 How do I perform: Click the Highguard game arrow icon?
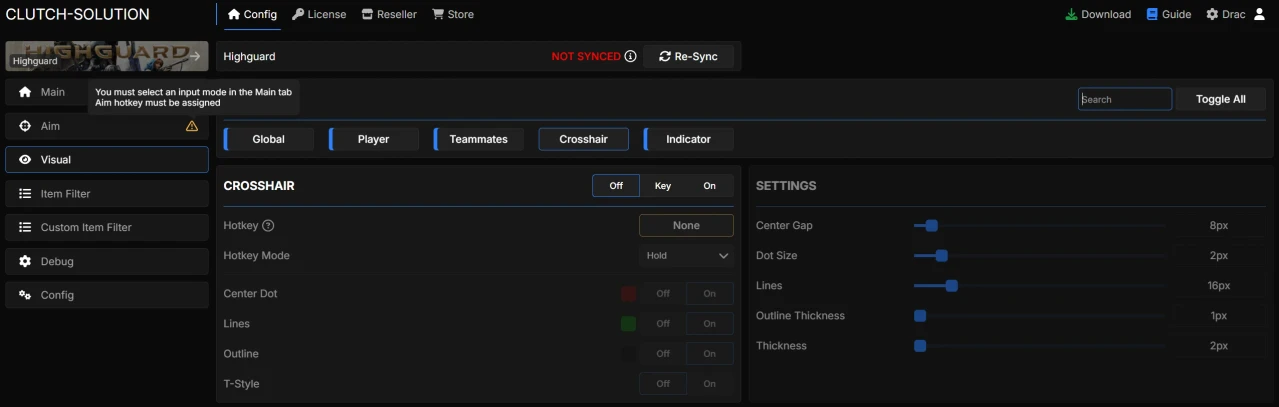196,57
